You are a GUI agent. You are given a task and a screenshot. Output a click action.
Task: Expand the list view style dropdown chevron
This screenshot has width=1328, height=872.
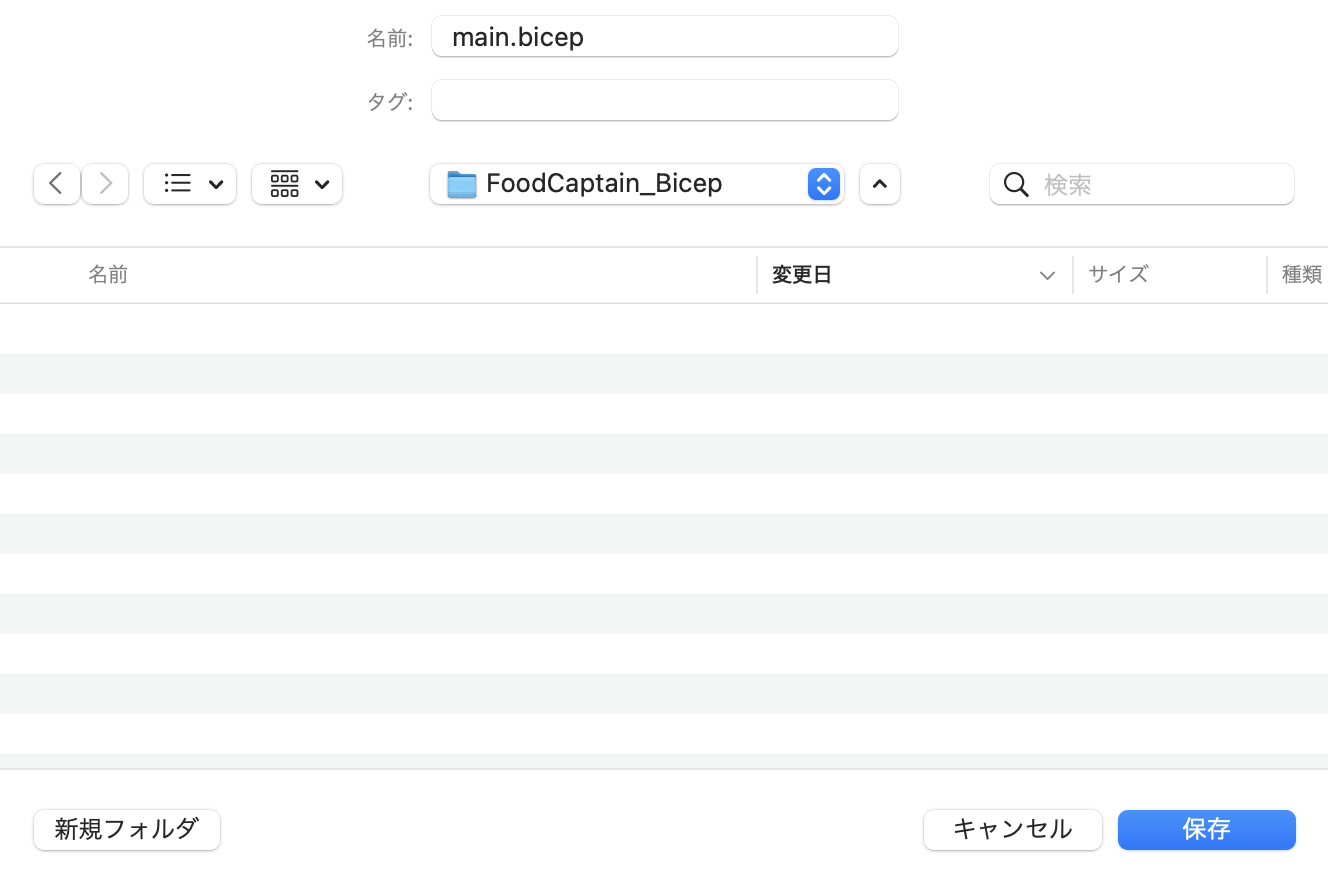[x=216, y=184]
